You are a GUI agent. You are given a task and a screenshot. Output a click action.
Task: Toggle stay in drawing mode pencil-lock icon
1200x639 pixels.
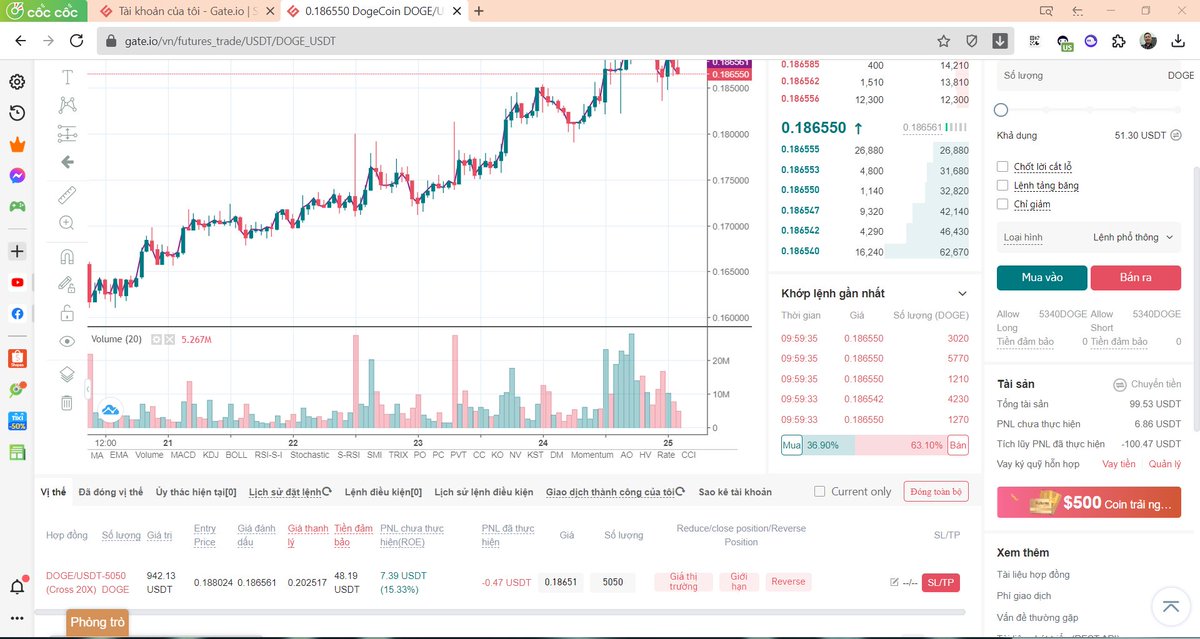[67, 284]
